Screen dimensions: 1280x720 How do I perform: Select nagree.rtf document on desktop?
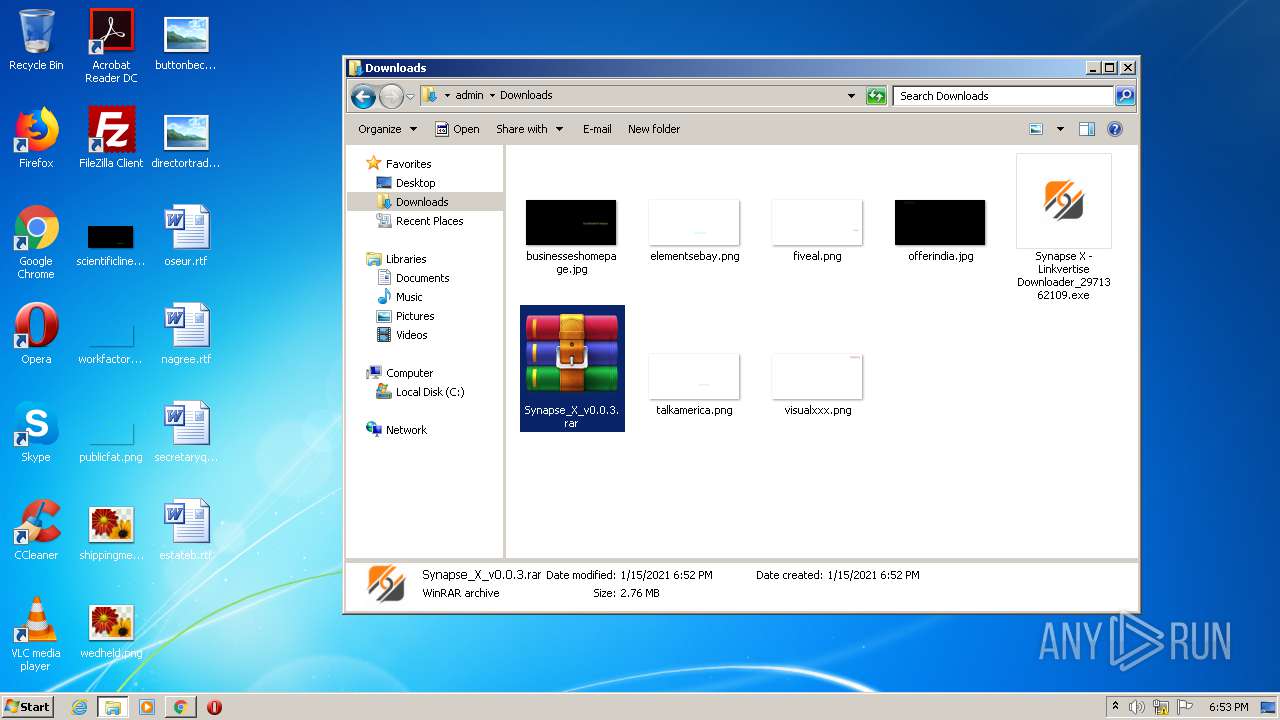[x=186, y=335]
